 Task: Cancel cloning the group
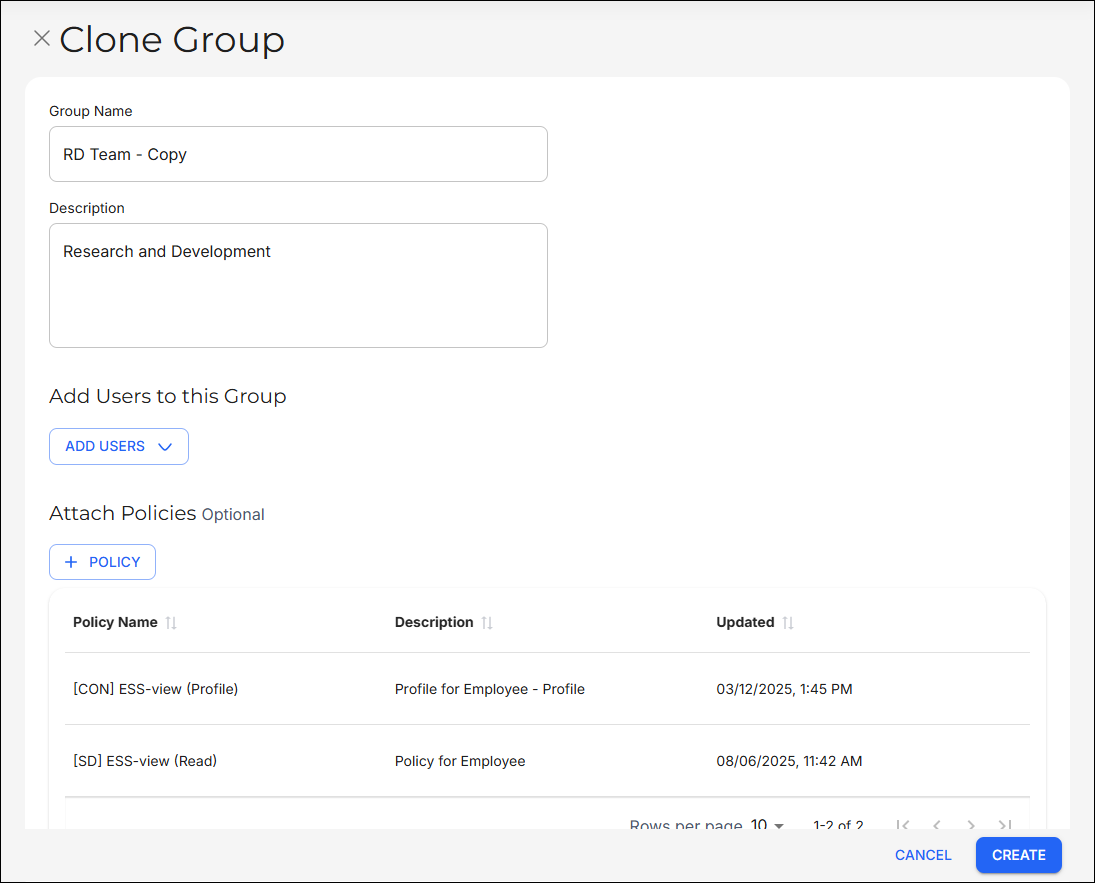coord(923,855)
